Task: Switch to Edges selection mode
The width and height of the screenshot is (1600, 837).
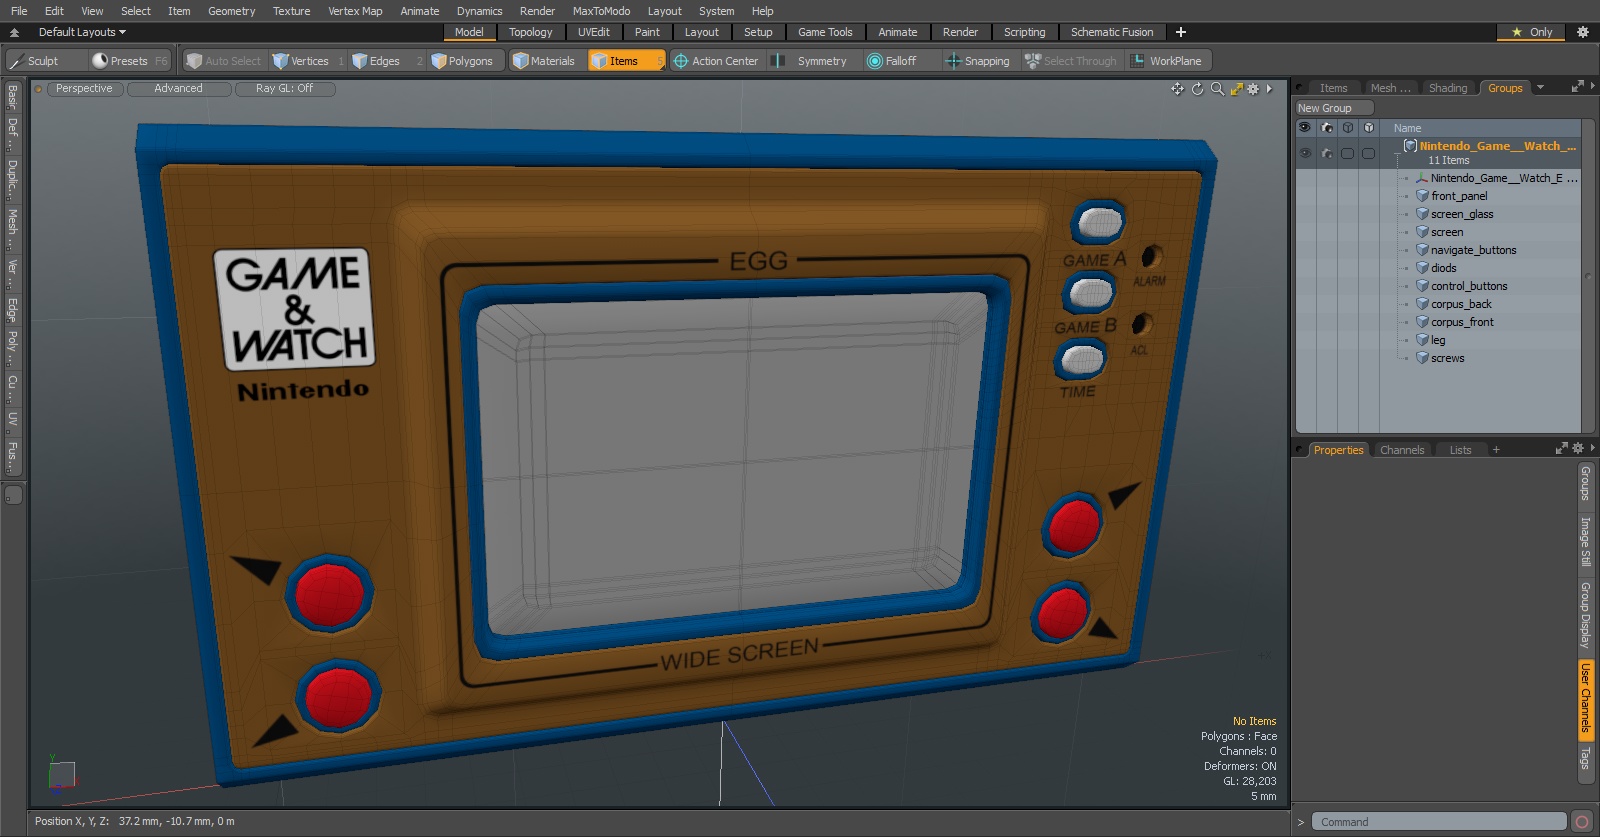Action: pyautogui.click(x=385, y=61)
